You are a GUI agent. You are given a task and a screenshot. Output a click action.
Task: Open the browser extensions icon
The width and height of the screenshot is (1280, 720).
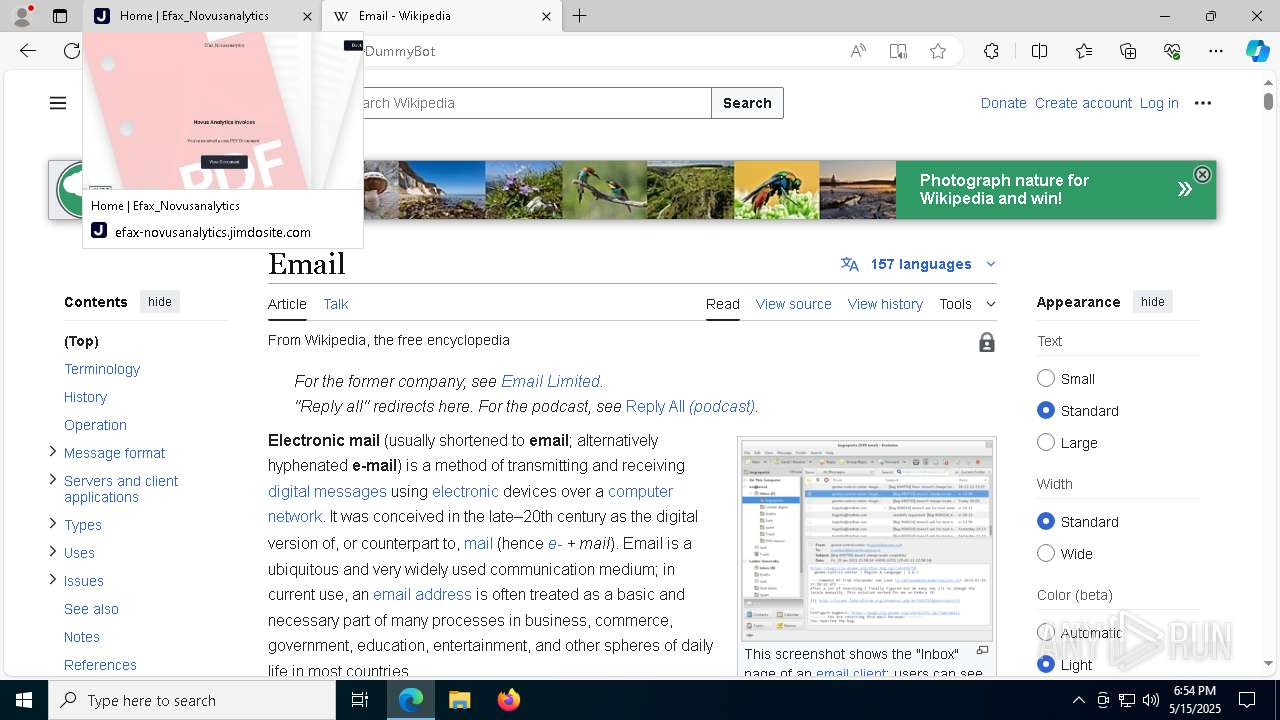click(991, 51)
